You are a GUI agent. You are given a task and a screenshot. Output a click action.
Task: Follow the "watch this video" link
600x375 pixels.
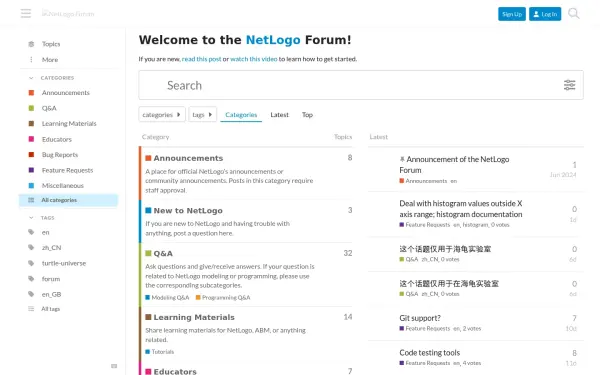[x=254, y=59]
